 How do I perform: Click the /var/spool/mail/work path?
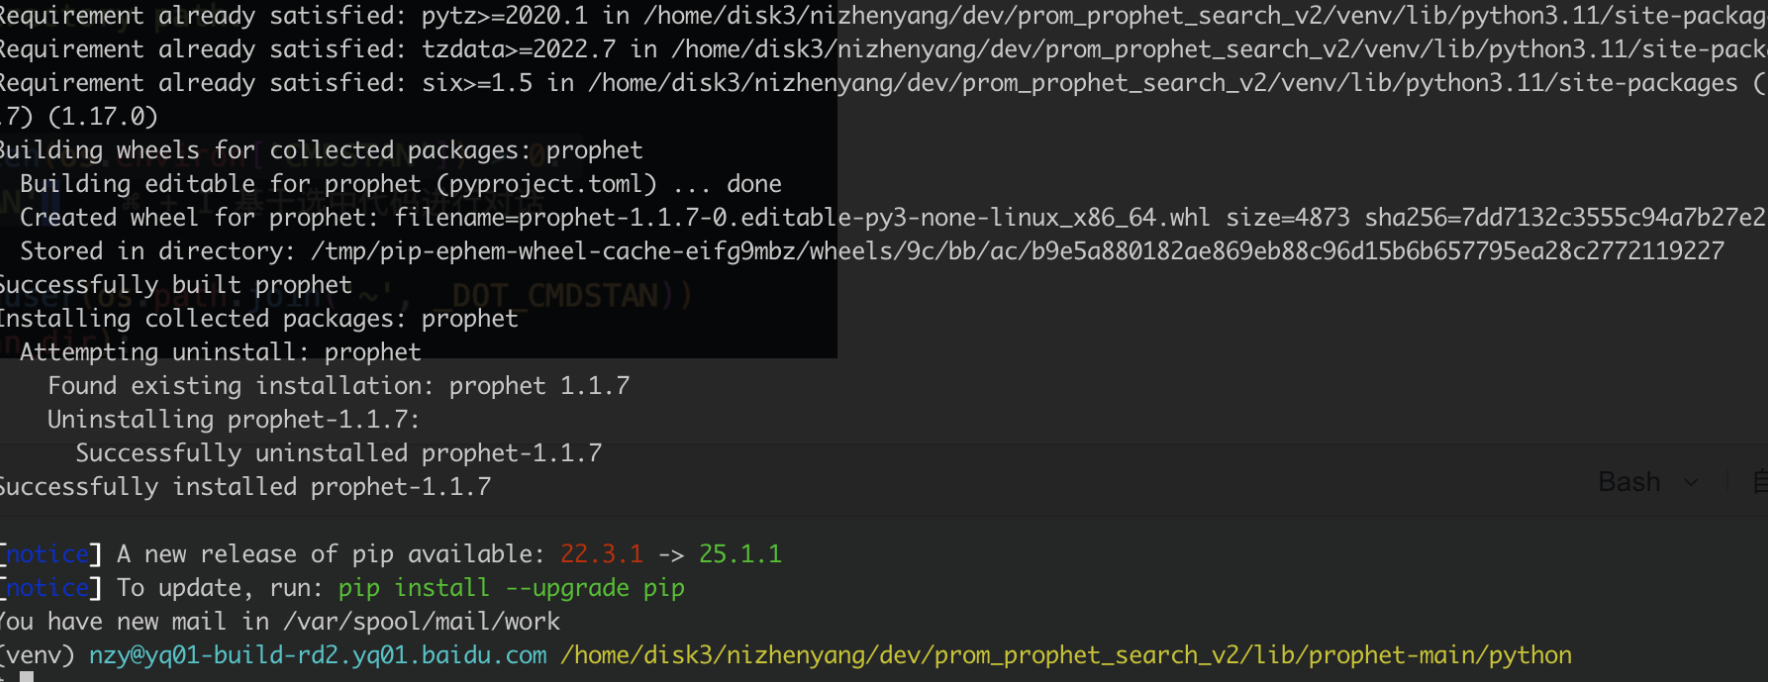(421, 621)
